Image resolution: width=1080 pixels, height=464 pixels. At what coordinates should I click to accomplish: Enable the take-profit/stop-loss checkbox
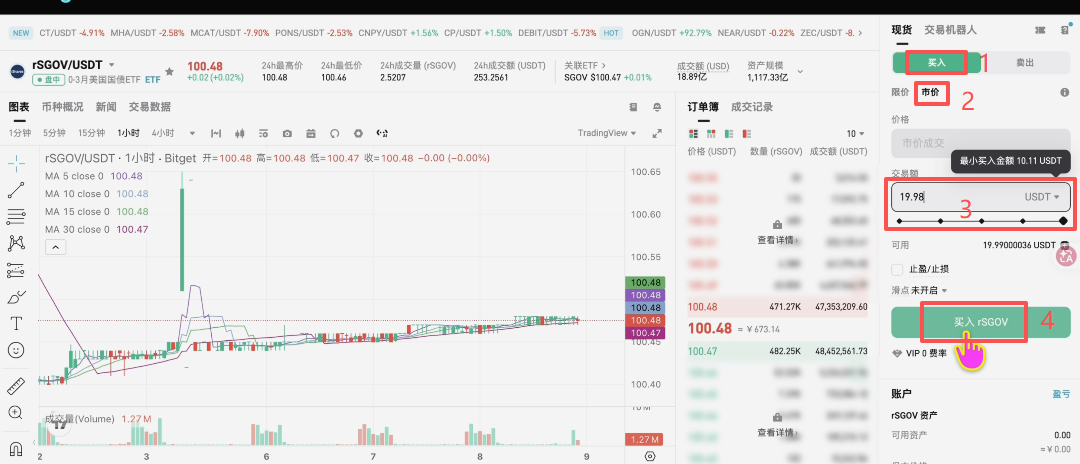click(x=897, y=269)
